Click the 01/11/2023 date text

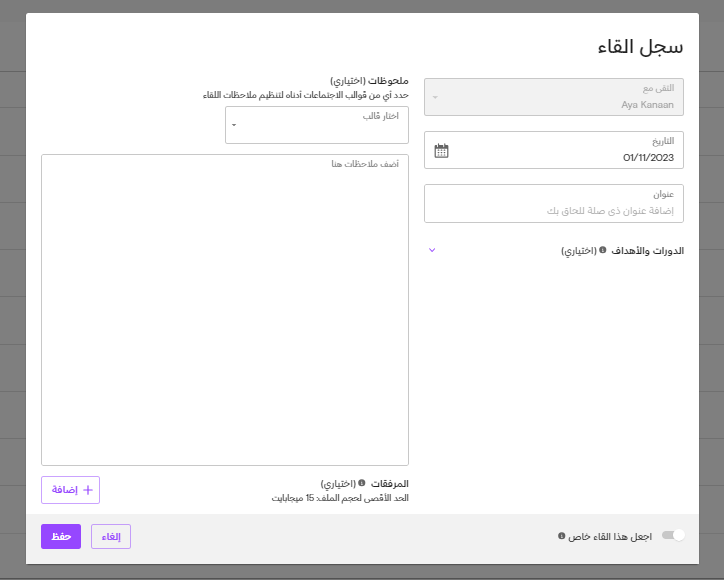point(650,157)
